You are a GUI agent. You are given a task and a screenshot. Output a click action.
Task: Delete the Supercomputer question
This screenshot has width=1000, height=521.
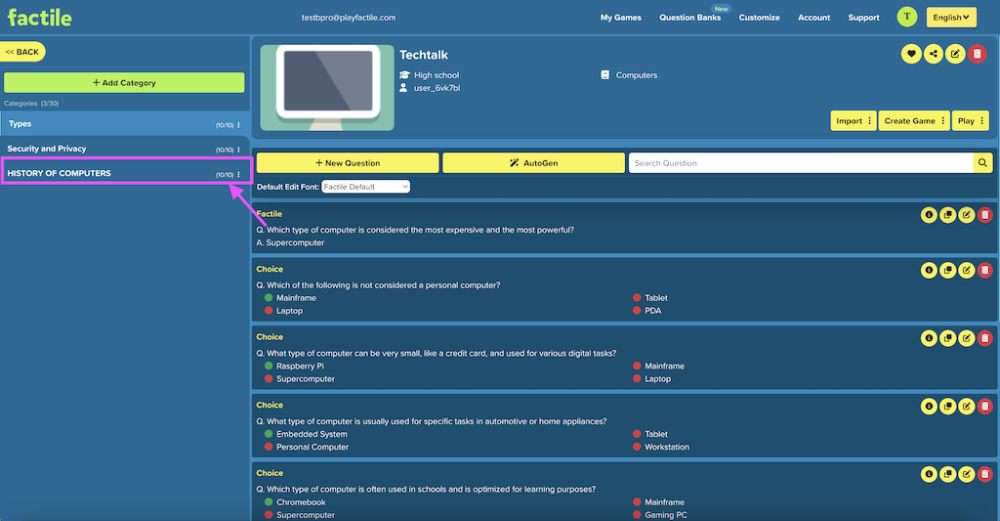tap(985, 215)
